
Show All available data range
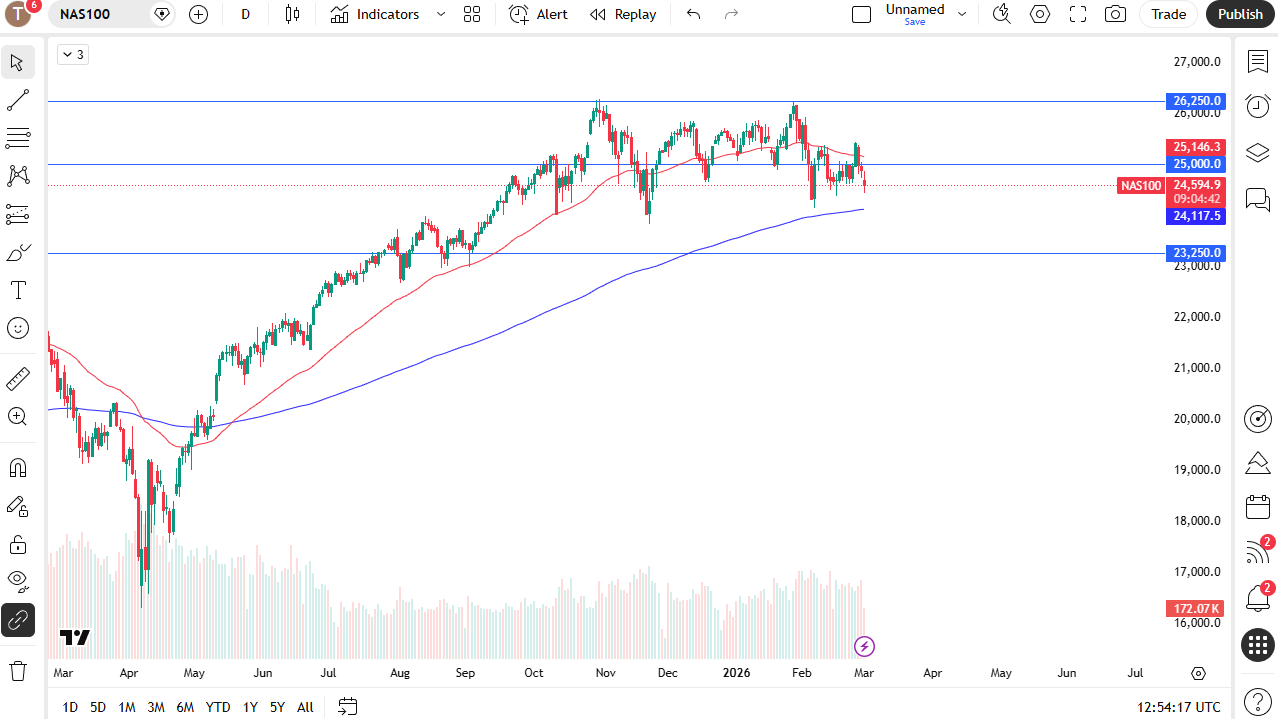(x=305, y=707)
